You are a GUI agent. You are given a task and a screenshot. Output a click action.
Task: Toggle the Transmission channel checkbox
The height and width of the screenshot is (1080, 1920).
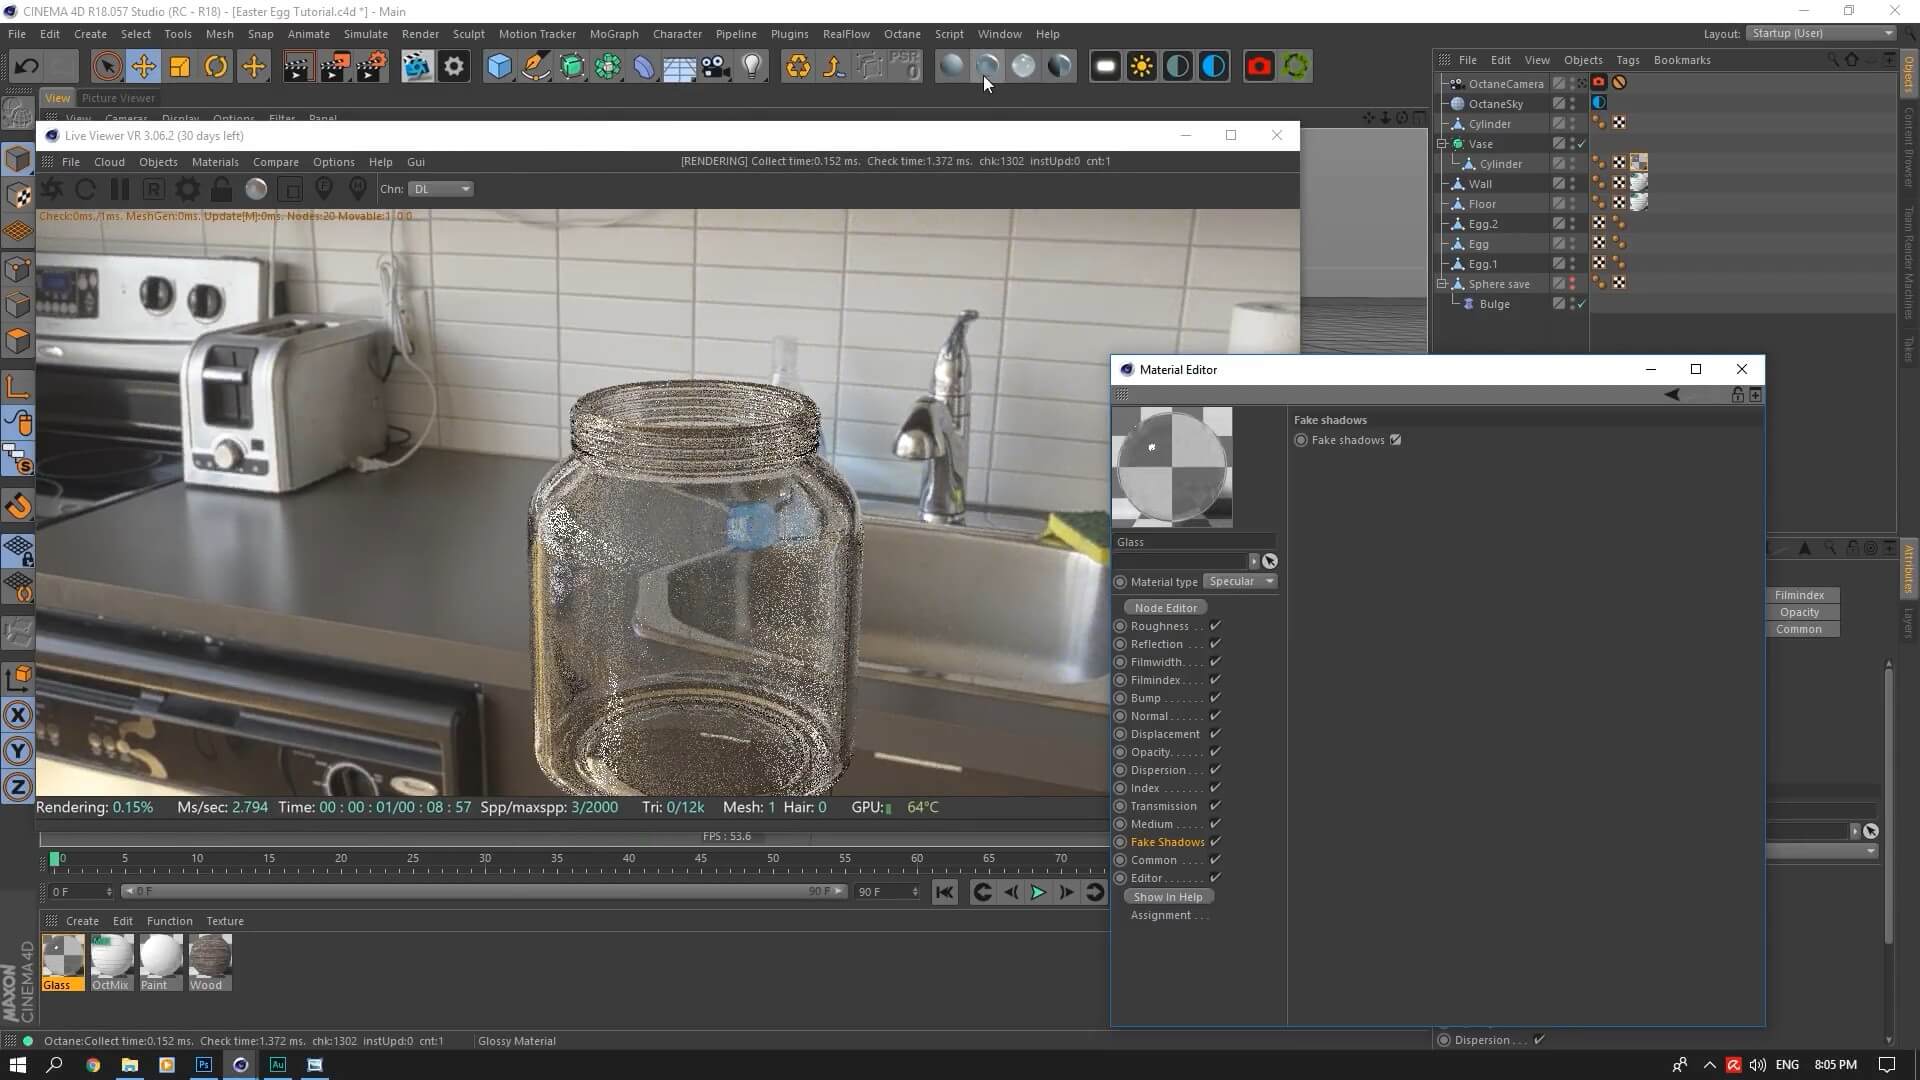click(x=1215, y=806)
